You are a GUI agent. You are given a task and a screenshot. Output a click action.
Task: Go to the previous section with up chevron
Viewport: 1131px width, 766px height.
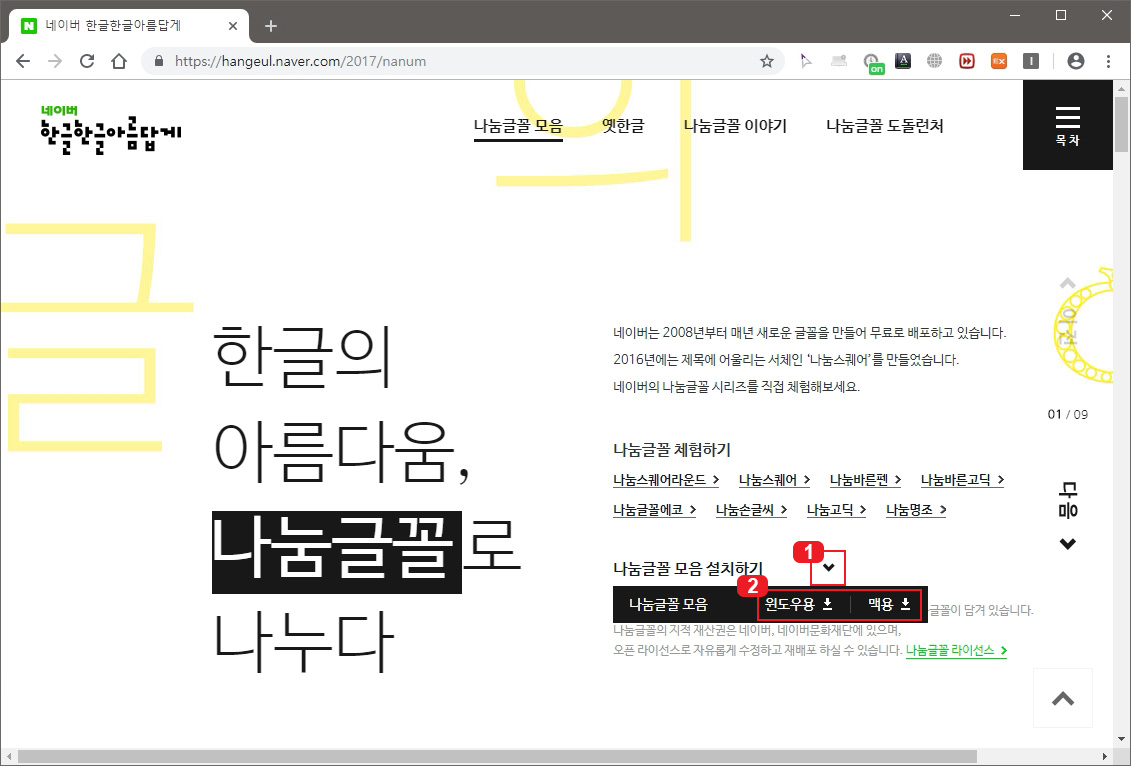[x=1068, y=283]
